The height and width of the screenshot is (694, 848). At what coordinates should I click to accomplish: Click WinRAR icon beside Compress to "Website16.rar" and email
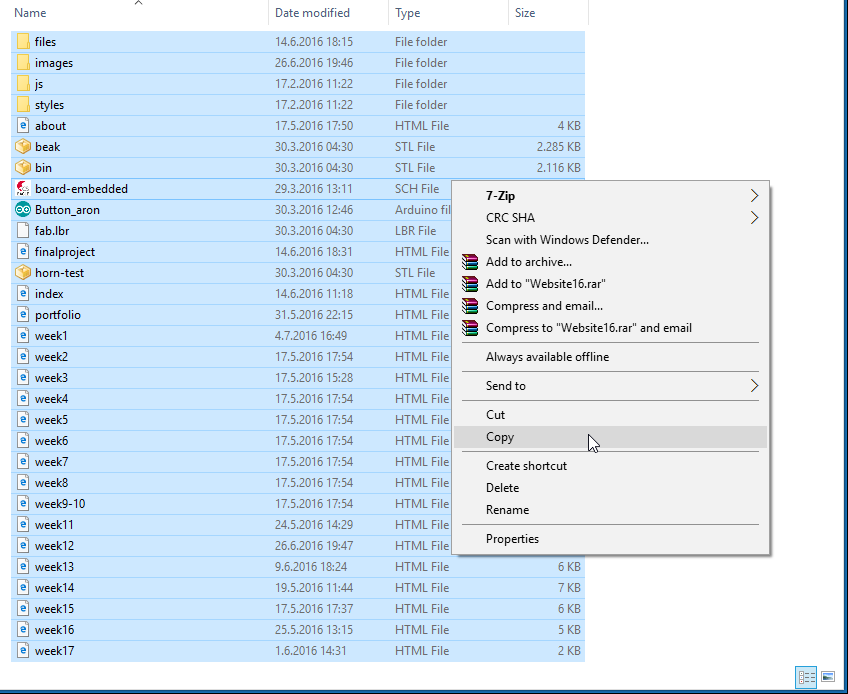[x=470, y=328]
